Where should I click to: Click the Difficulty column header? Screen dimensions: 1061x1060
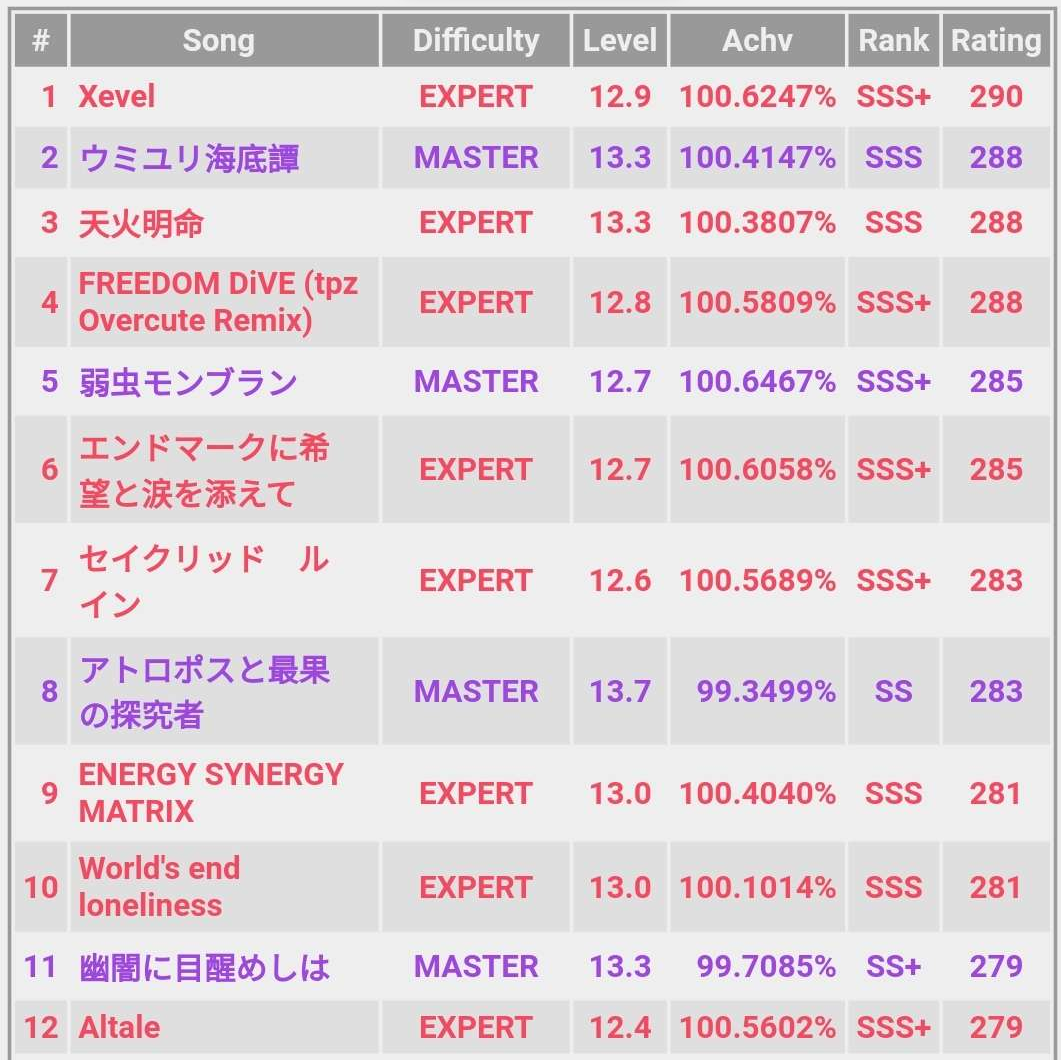pyautogui.click(x=476, y=41)
